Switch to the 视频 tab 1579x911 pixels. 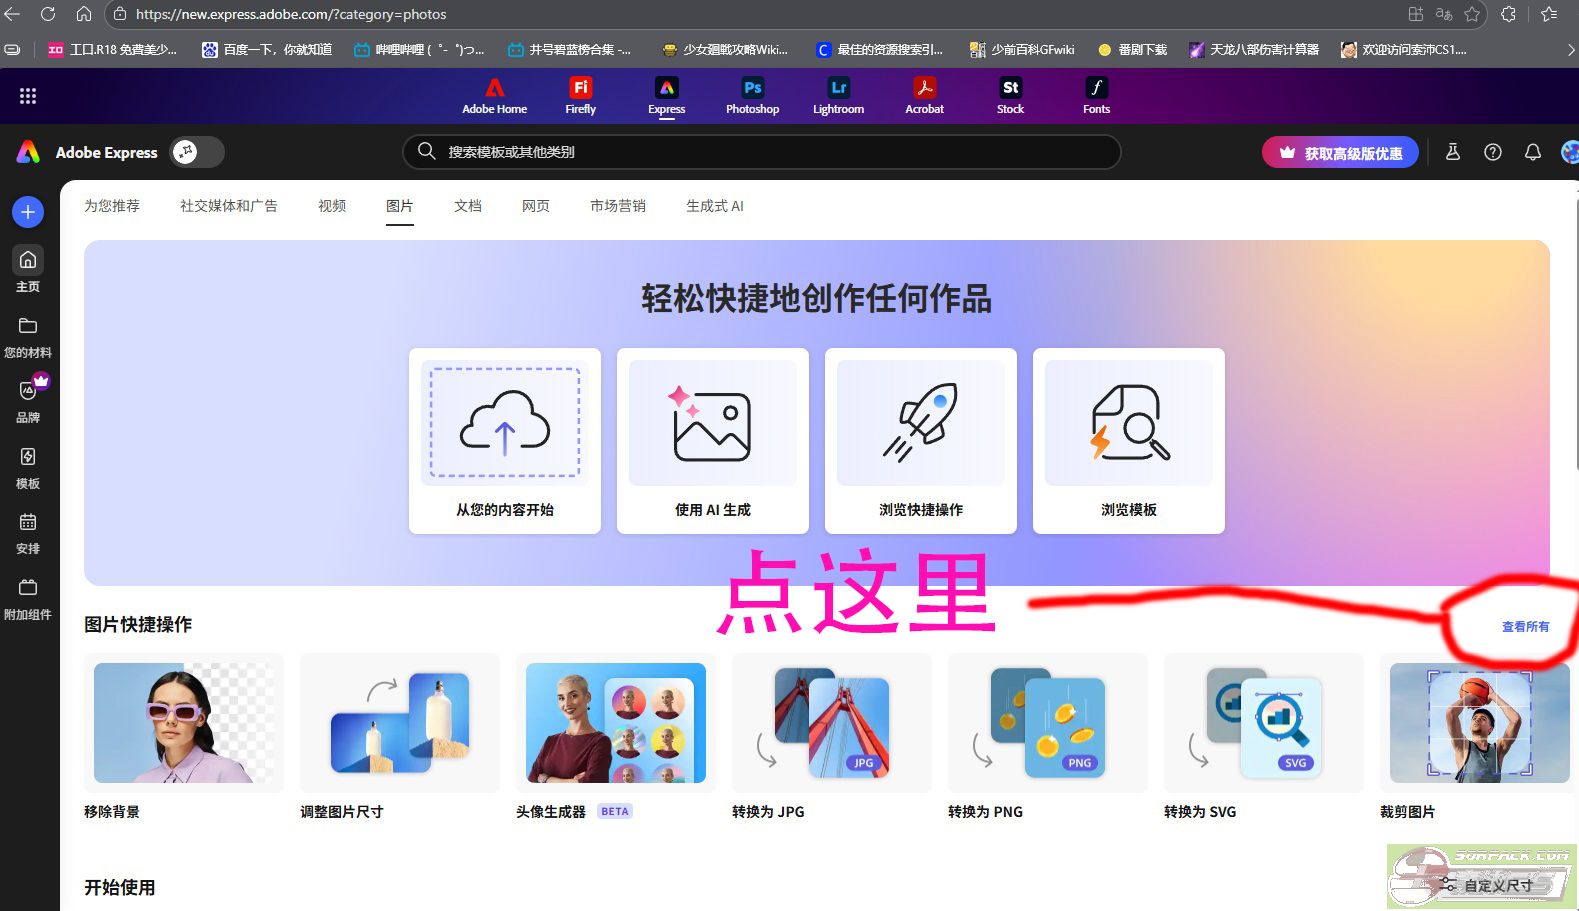(332, 206)
